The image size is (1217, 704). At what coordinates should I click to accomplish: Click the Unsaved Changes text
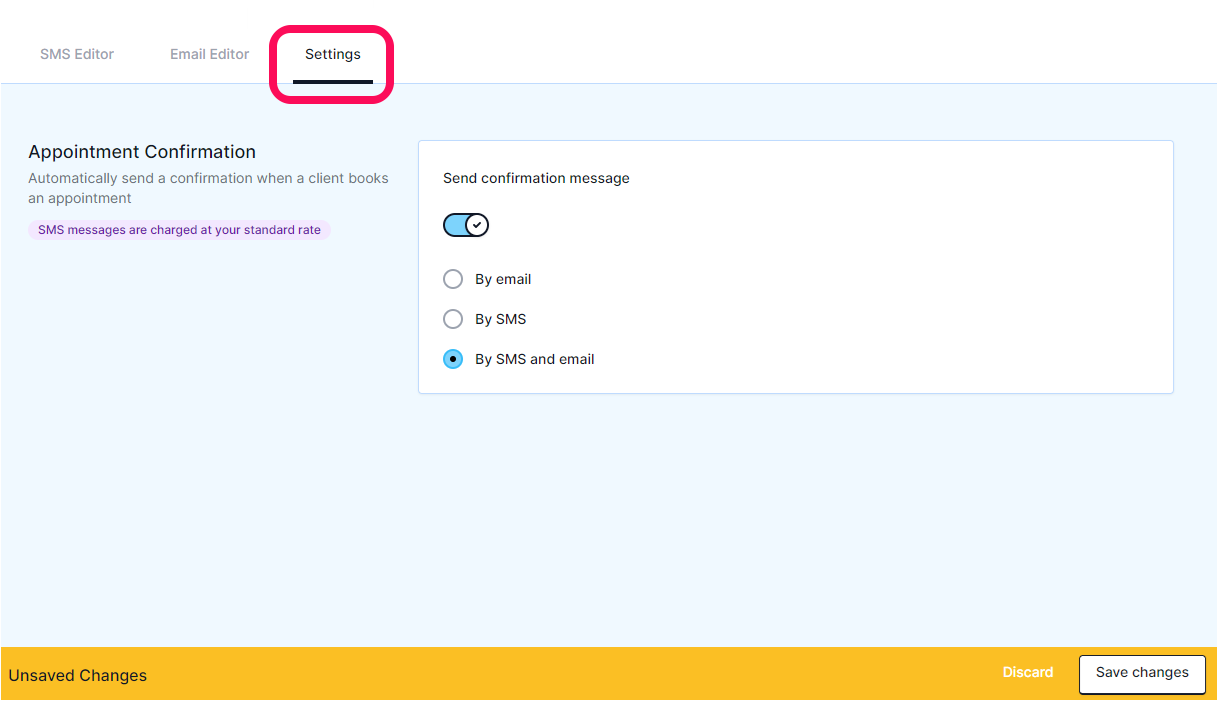point(78,676)
